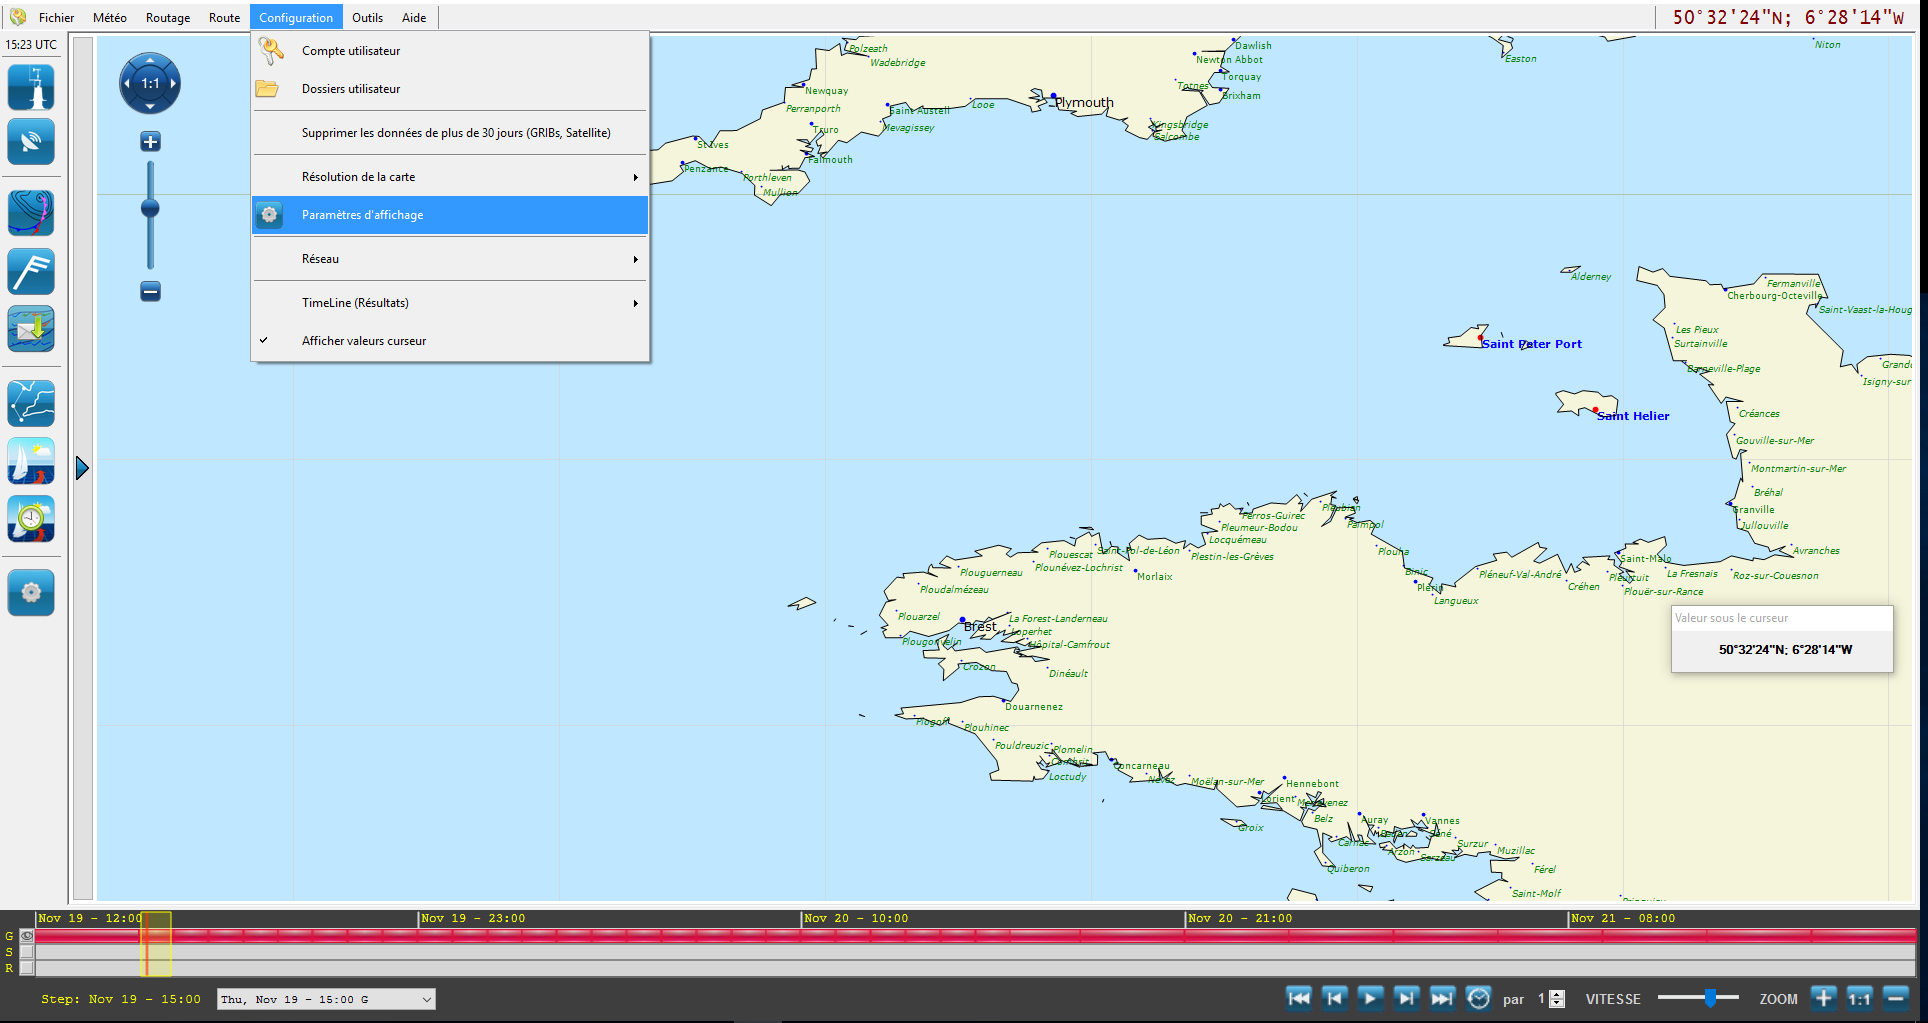Open the route waypoints tool
This screenshot has width=1928, height=1023.
click(31, 404)
